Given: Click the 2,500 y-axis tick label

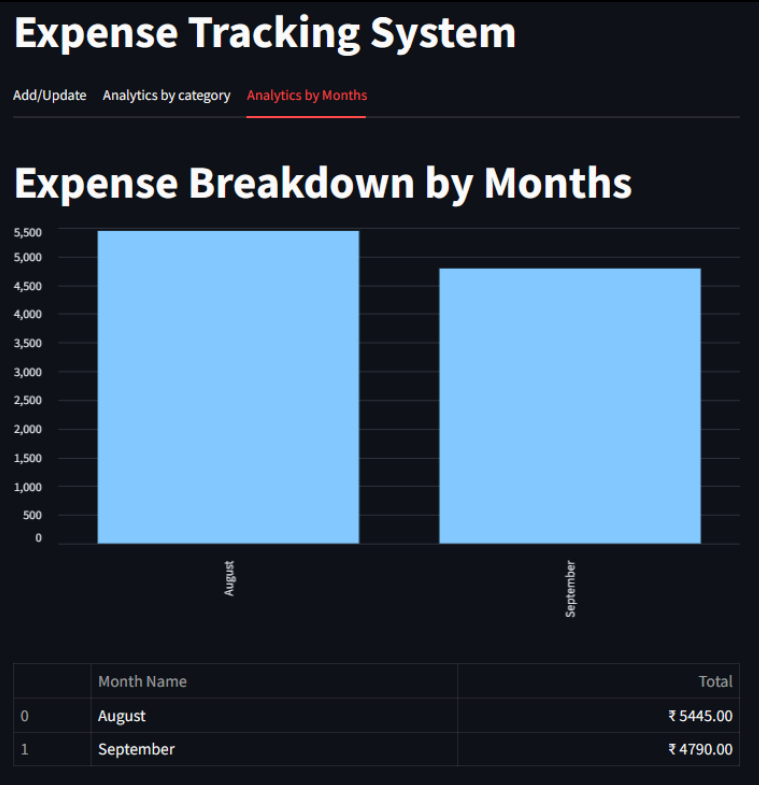Looking at the screenshot, I should (x=27, y=400).
